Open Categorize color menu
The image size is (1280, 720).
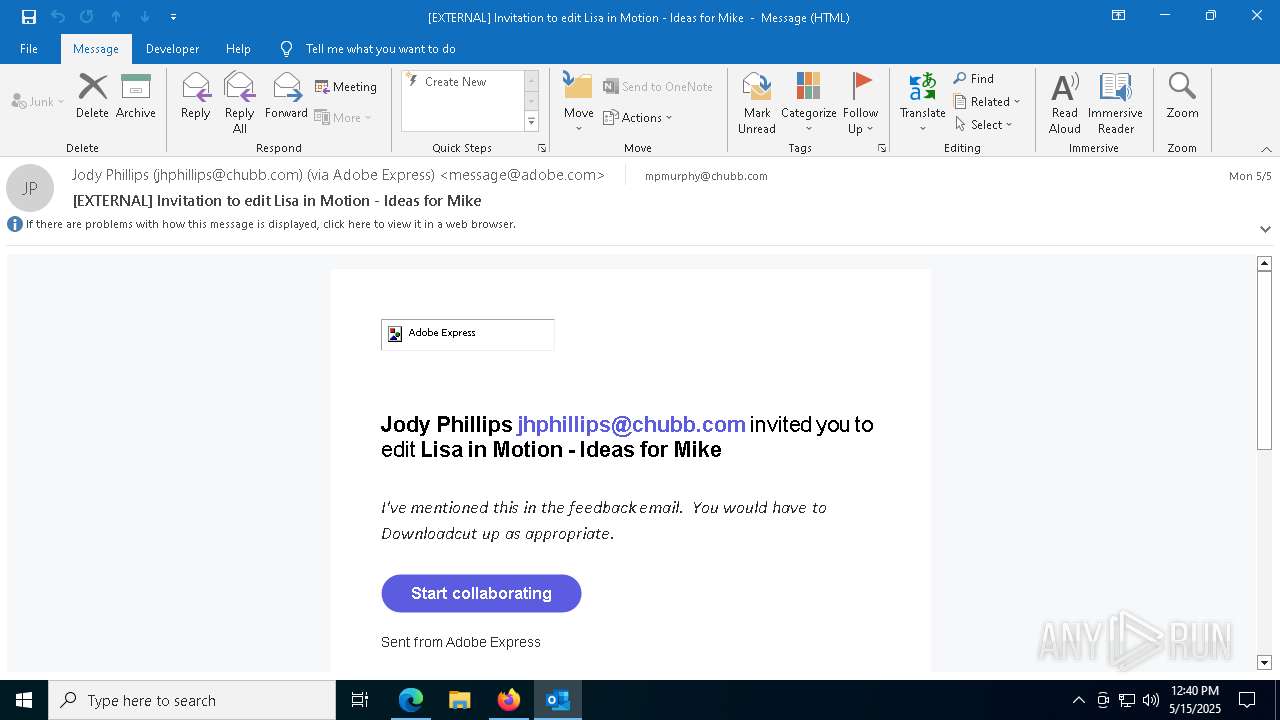pos(808,103)
